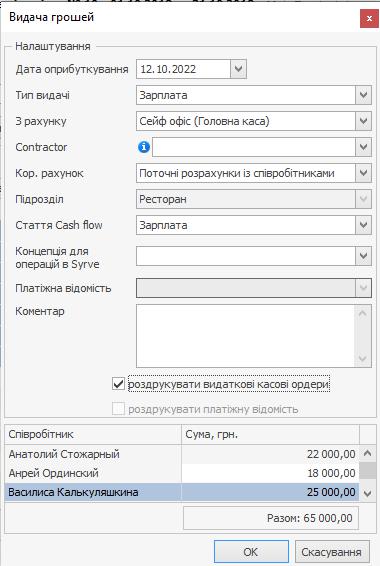Uncheck роздрукувати видаткові касові ордери checkbox

click(x=118, y=384)
